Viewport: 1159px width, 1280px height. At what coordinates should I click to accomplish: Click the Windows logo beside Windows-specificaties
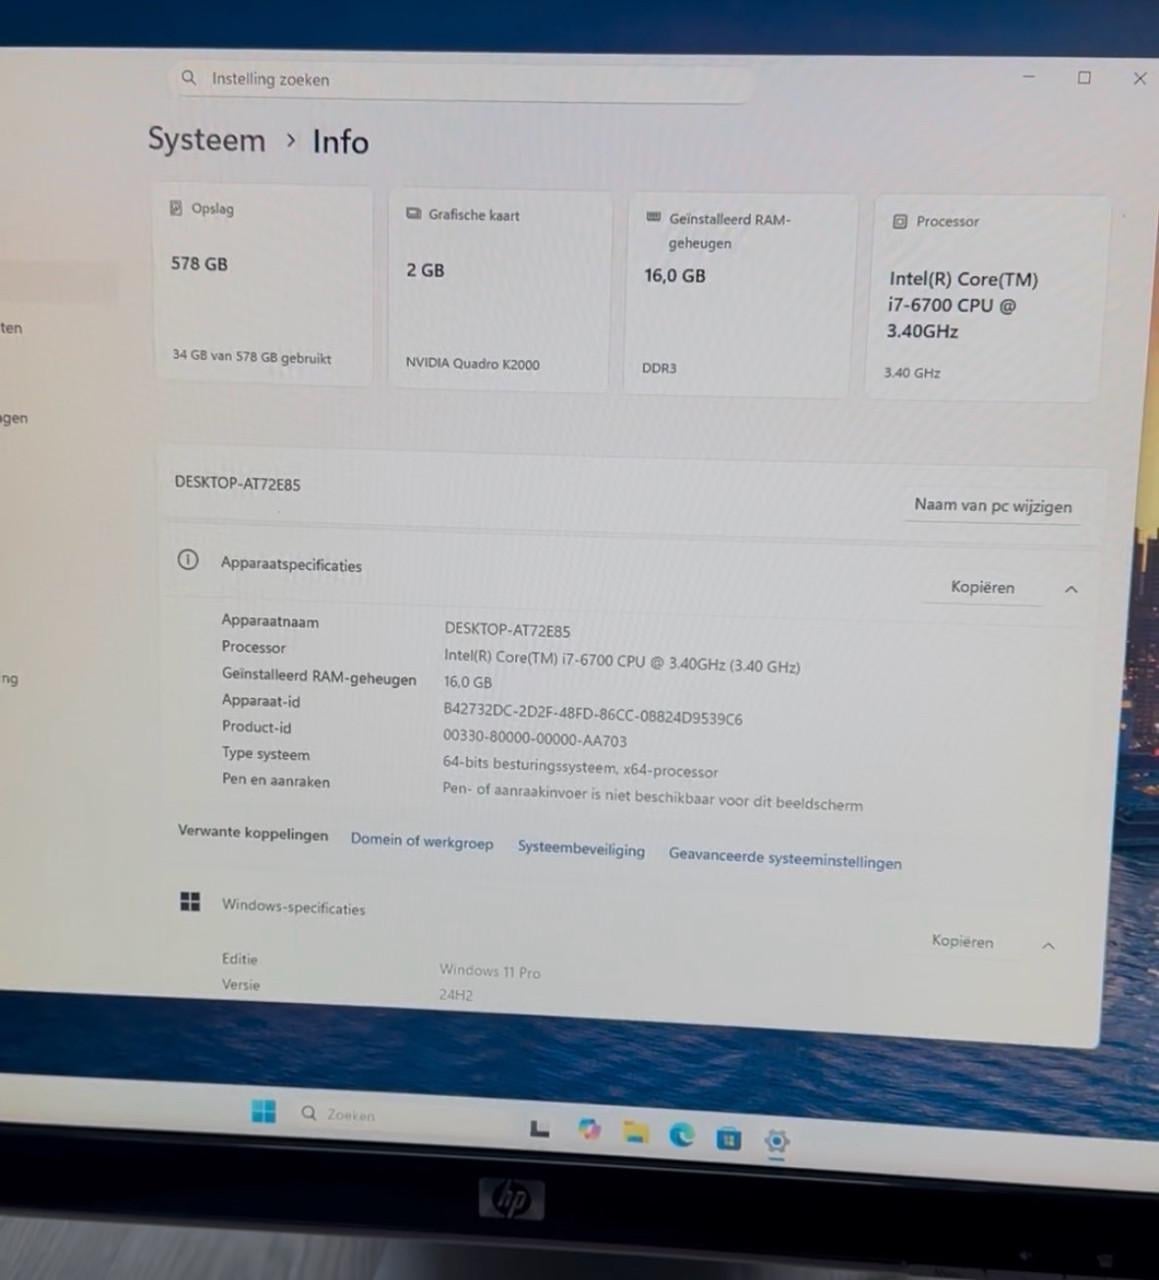click(x=189, y=901)
